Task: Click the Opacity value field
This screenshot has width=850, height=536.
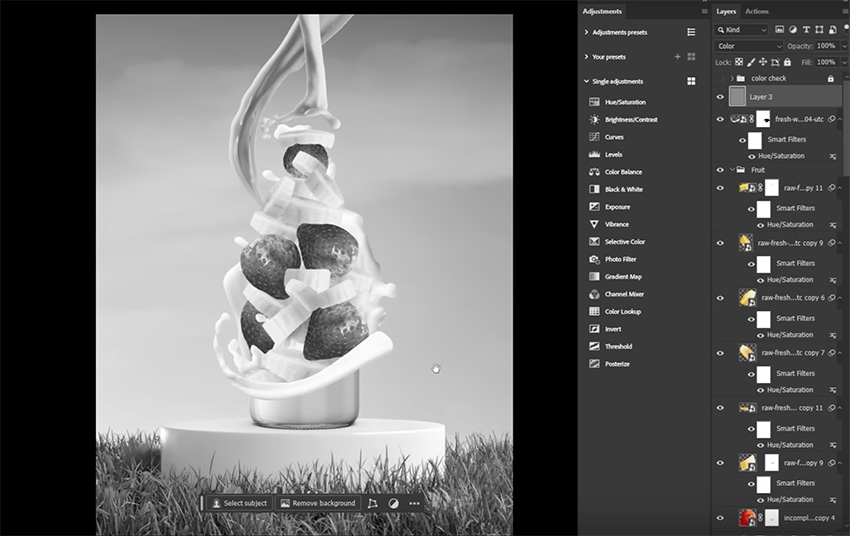Action: [826, 46]
